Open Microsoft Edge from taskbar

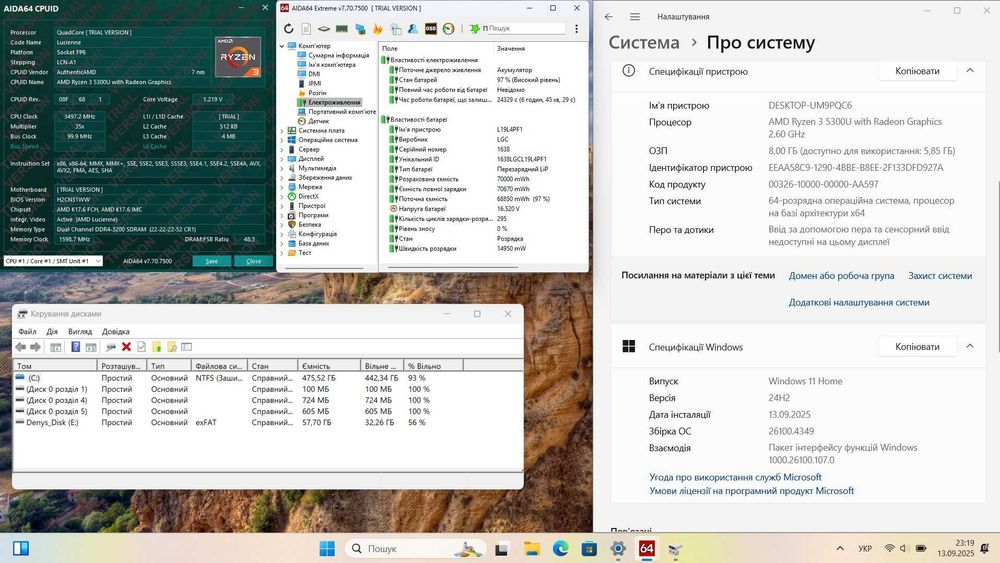coord(560,548)
